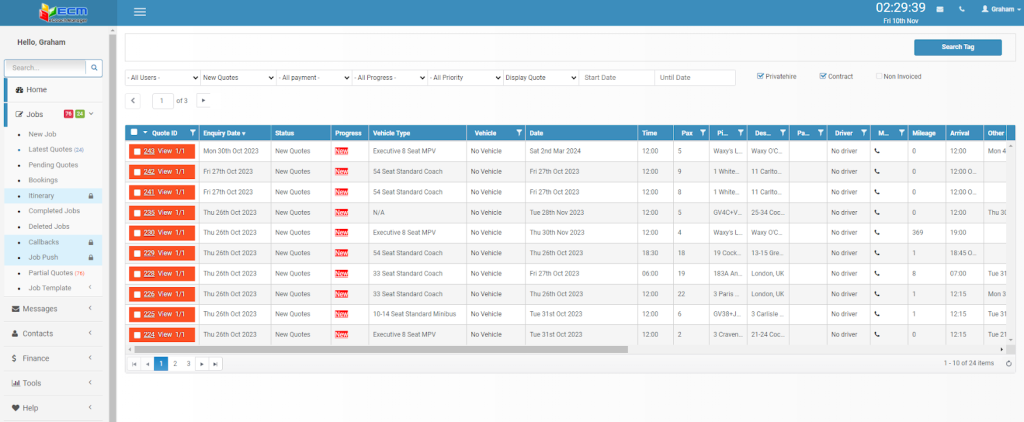Uncheck the Privatehire checkbox
The width and height of the screenshot is (1024, 422).
[761, 76]
